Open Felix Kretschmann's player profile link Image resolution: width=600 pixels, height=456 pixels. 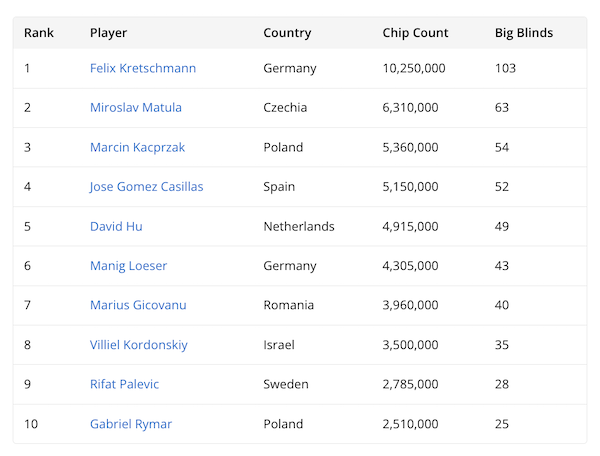[143, 69]
